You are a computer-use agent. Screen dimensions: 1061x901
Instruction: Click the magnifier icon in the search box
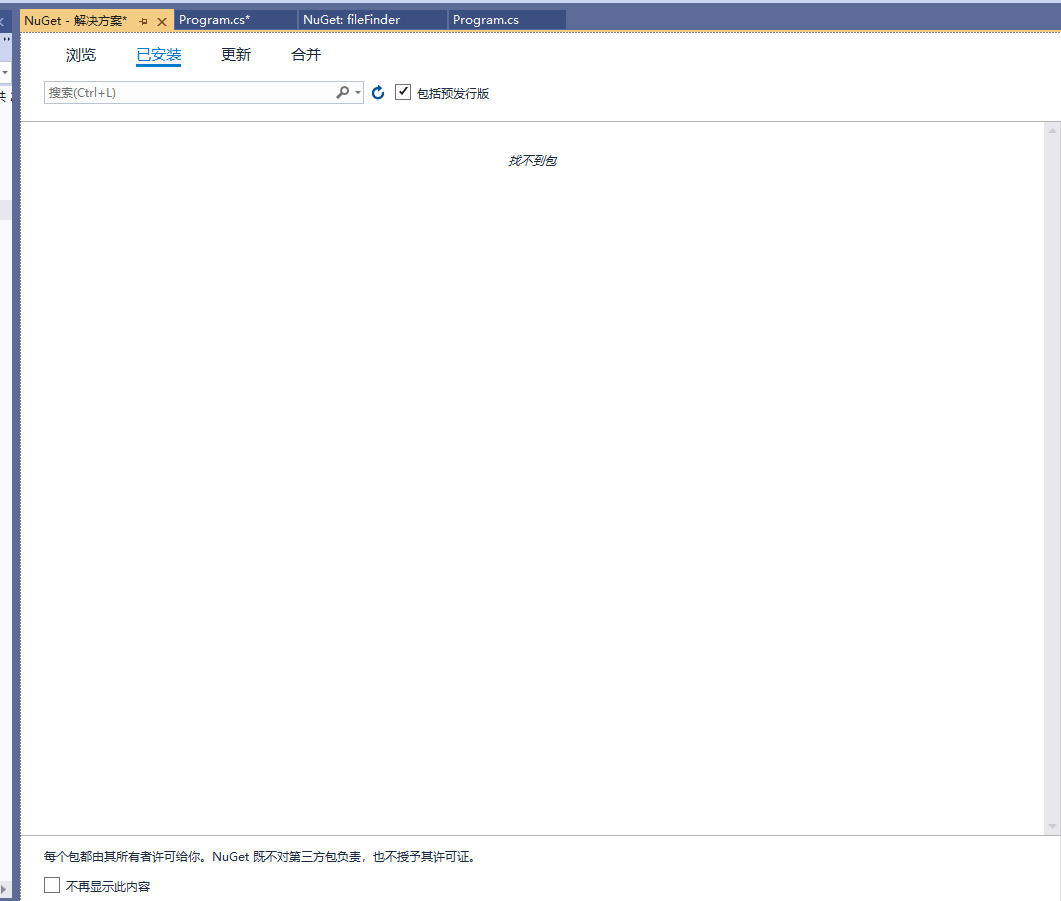[x=342, y=91]
